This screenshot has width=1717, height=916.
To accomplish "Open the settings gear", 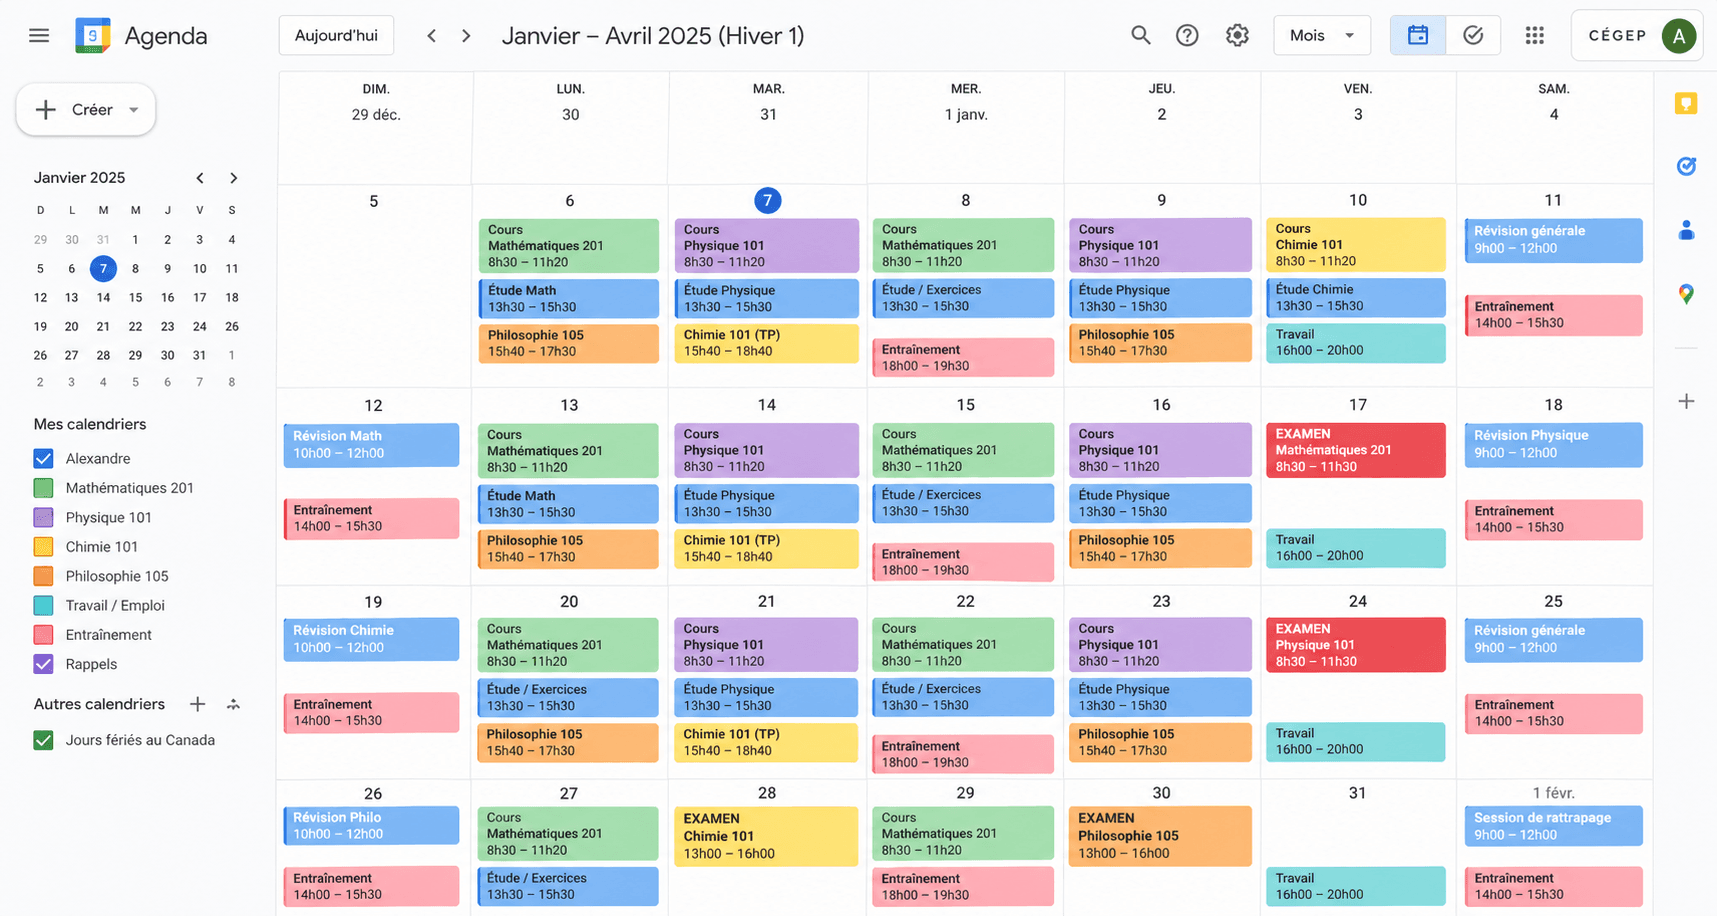I will 1237,34.
